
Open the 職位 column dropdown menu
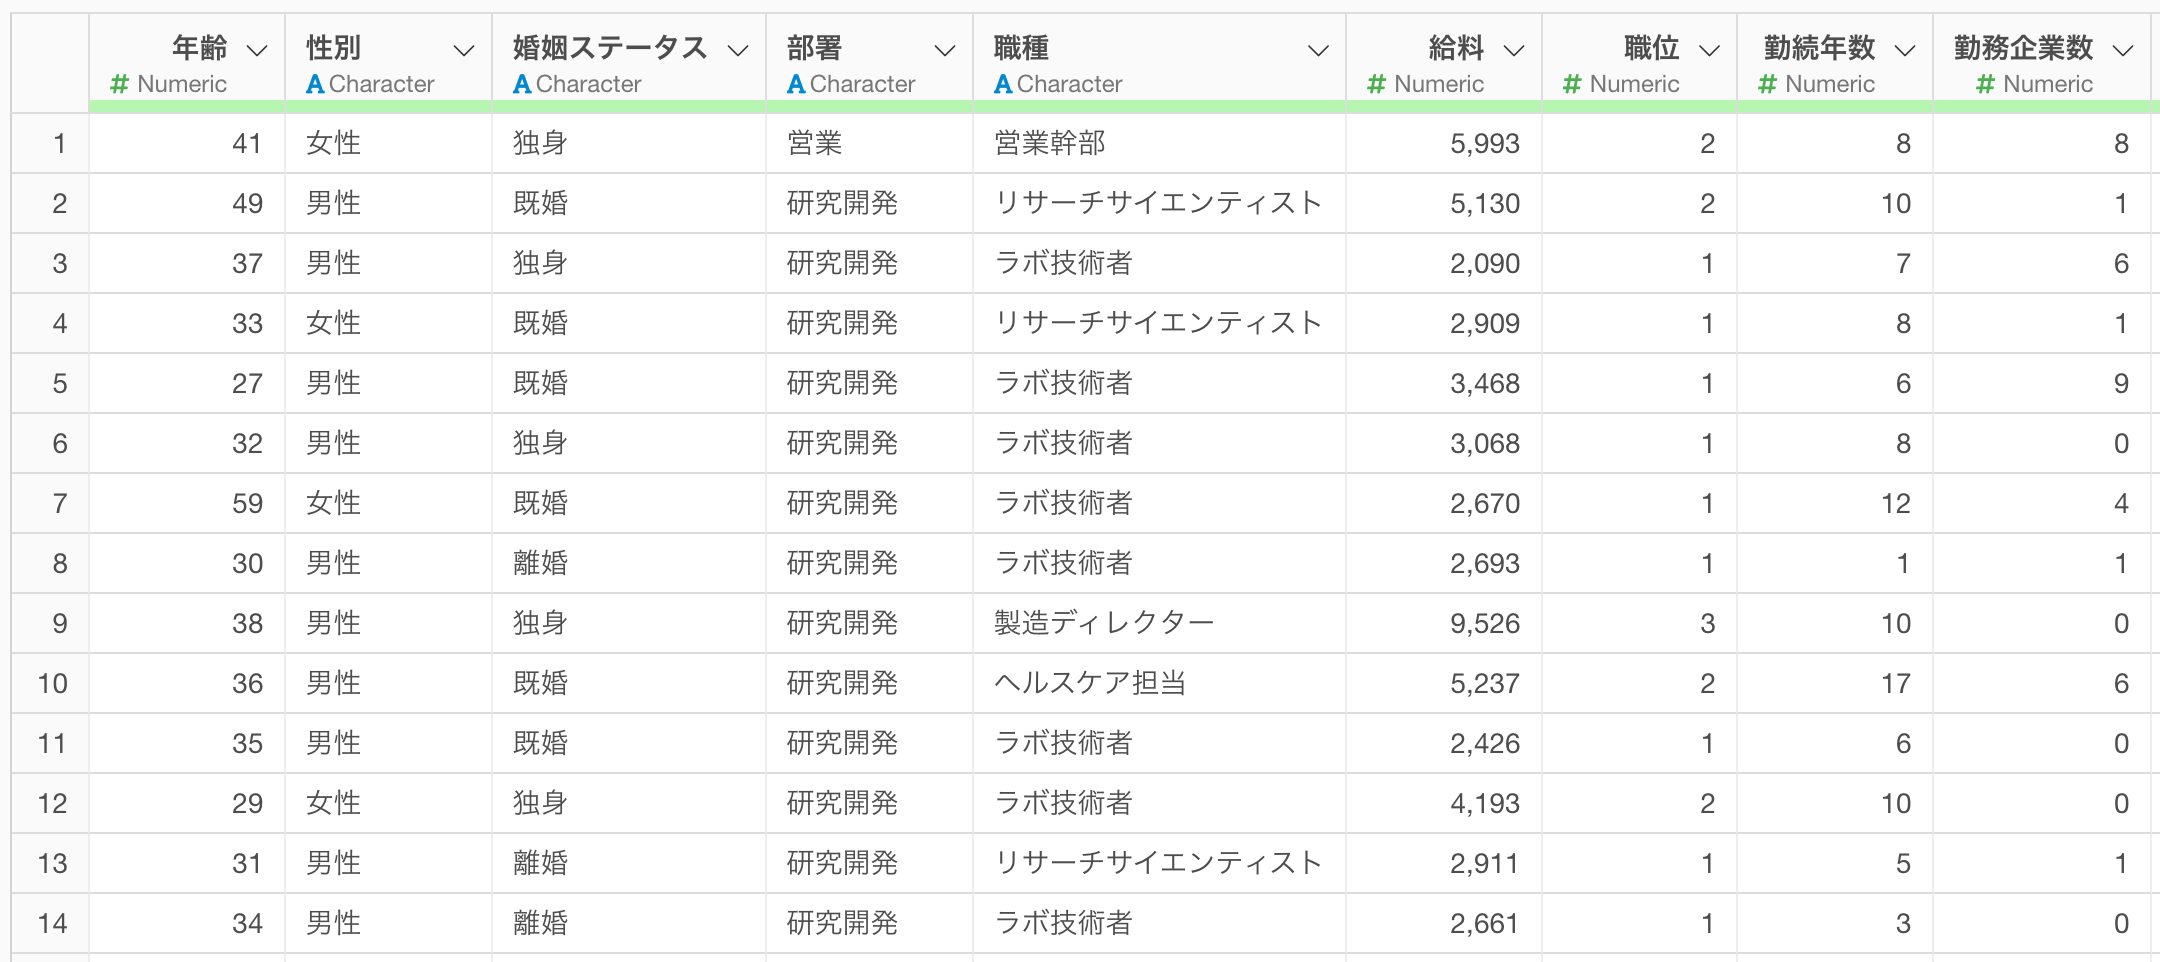pos(1710,50)
